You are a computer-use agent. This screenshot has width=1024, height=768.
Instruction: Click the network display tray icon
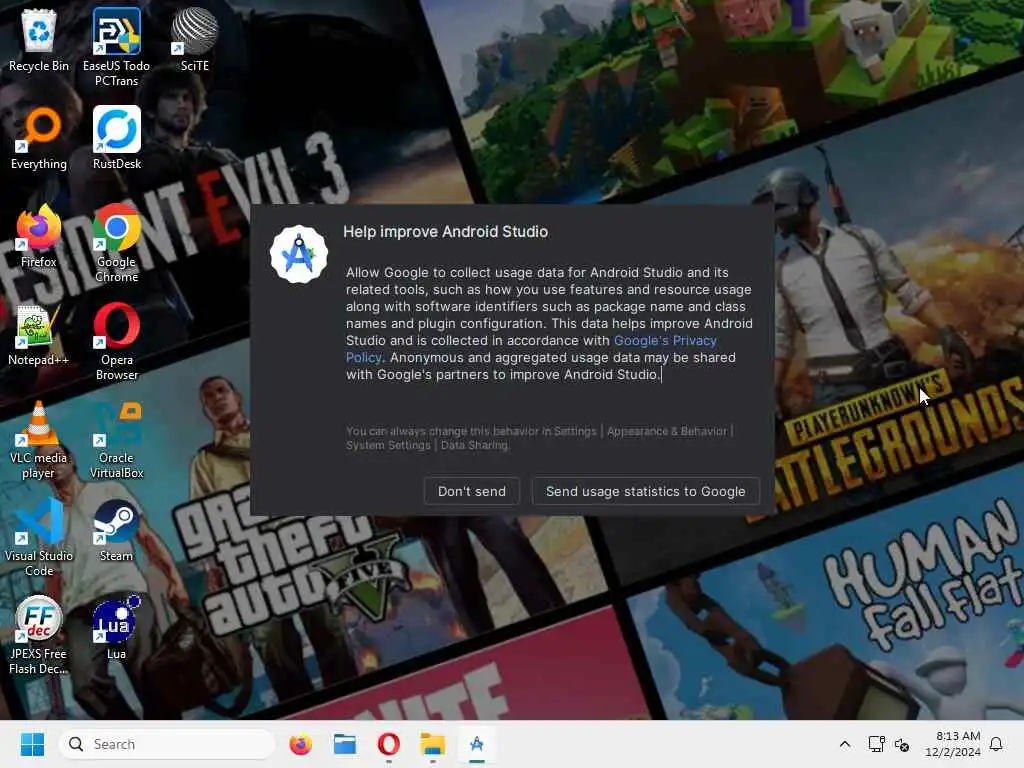[876, 744]
